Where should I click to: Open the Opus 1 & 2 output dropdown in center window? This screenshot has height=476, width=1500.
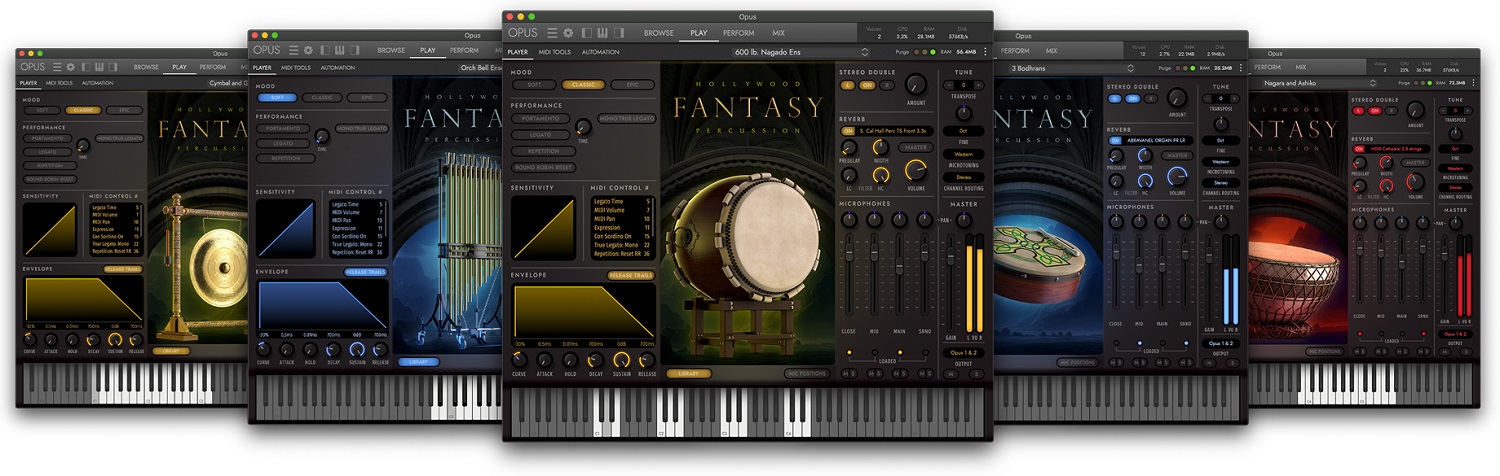[x=964, y=353]
